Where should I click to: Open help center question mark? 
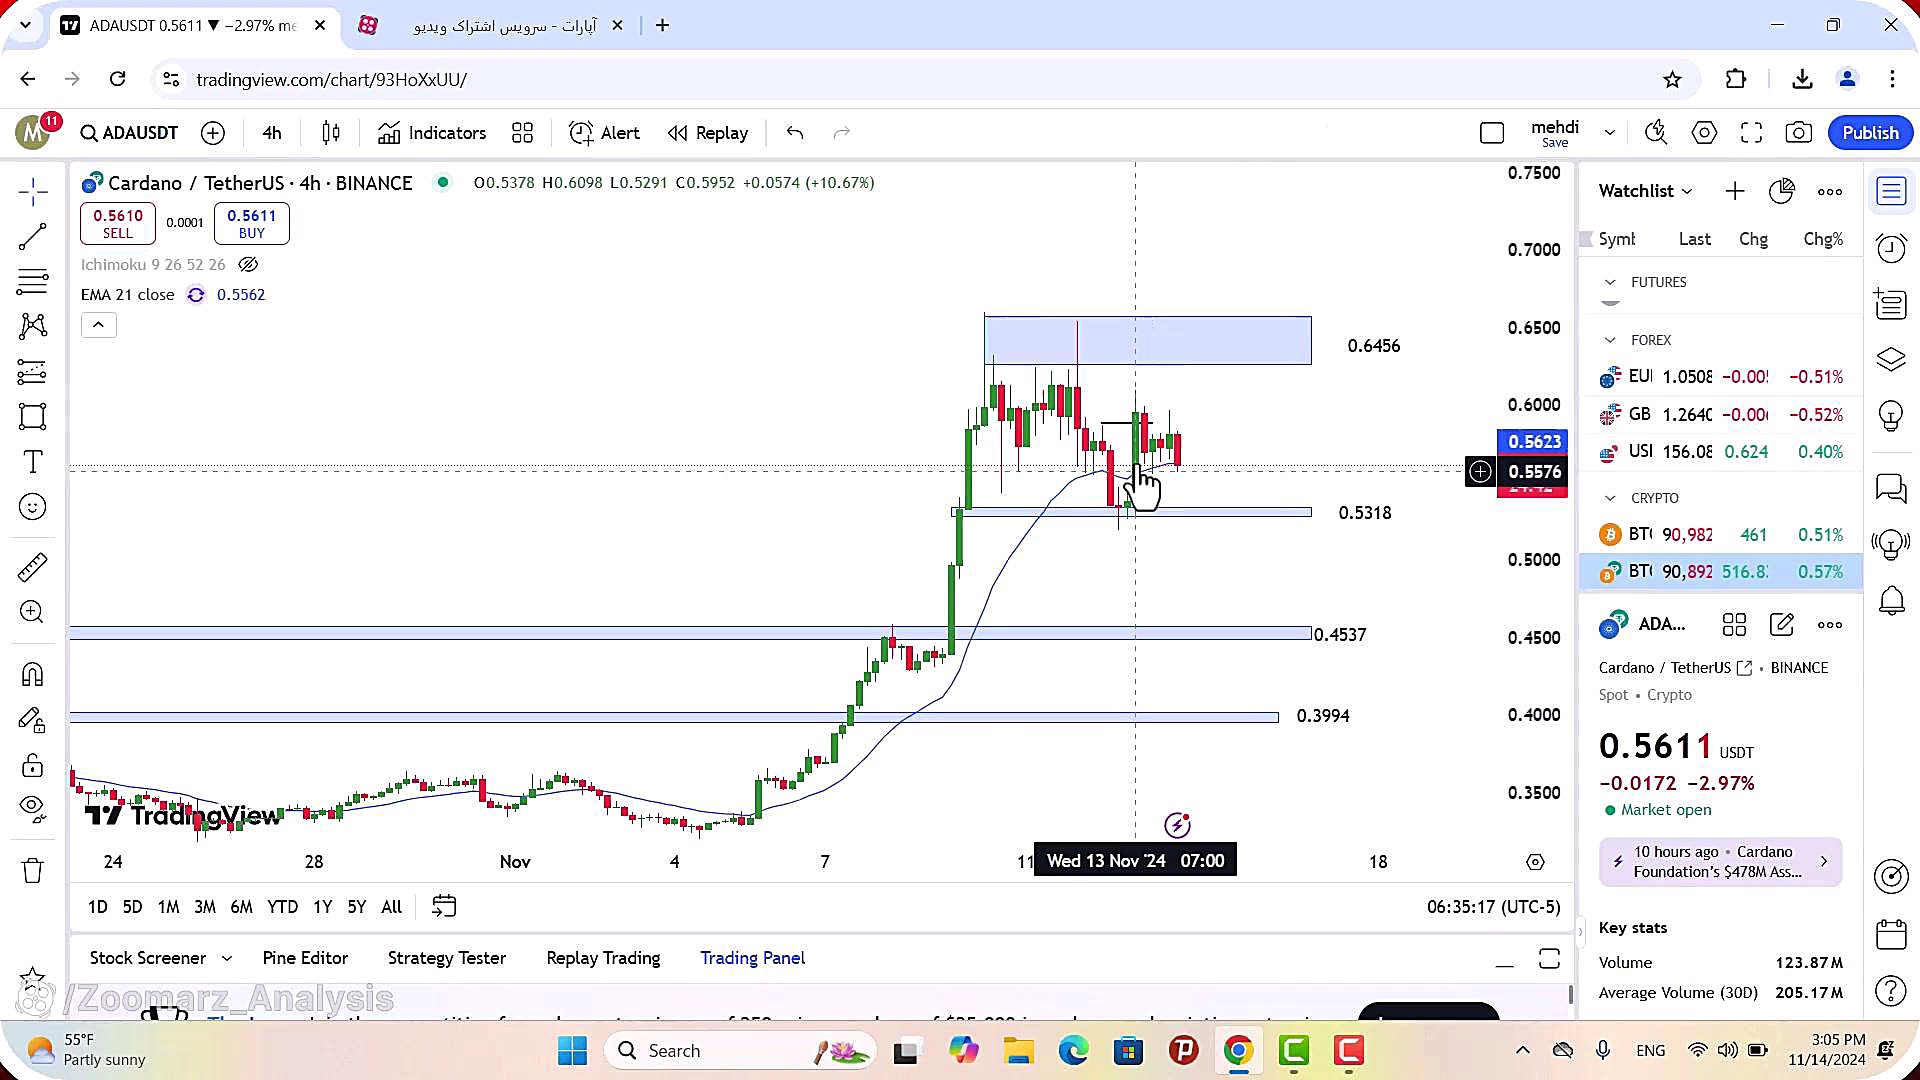(x=1891, y=990)
